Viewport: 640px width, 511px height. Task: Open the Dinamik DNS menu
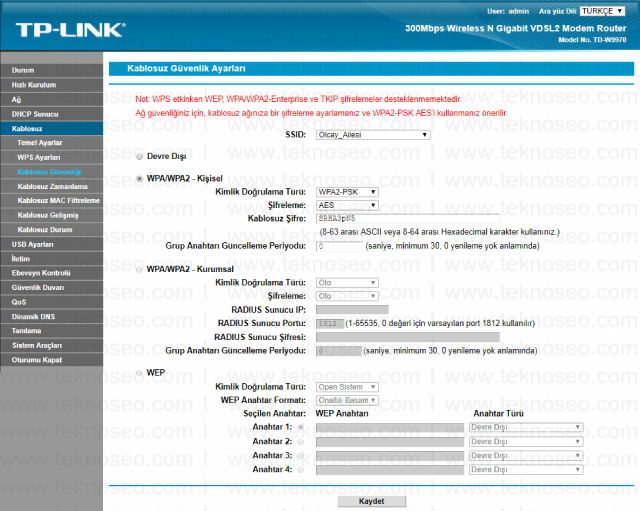pyautogui.click(x=51, y=317)
